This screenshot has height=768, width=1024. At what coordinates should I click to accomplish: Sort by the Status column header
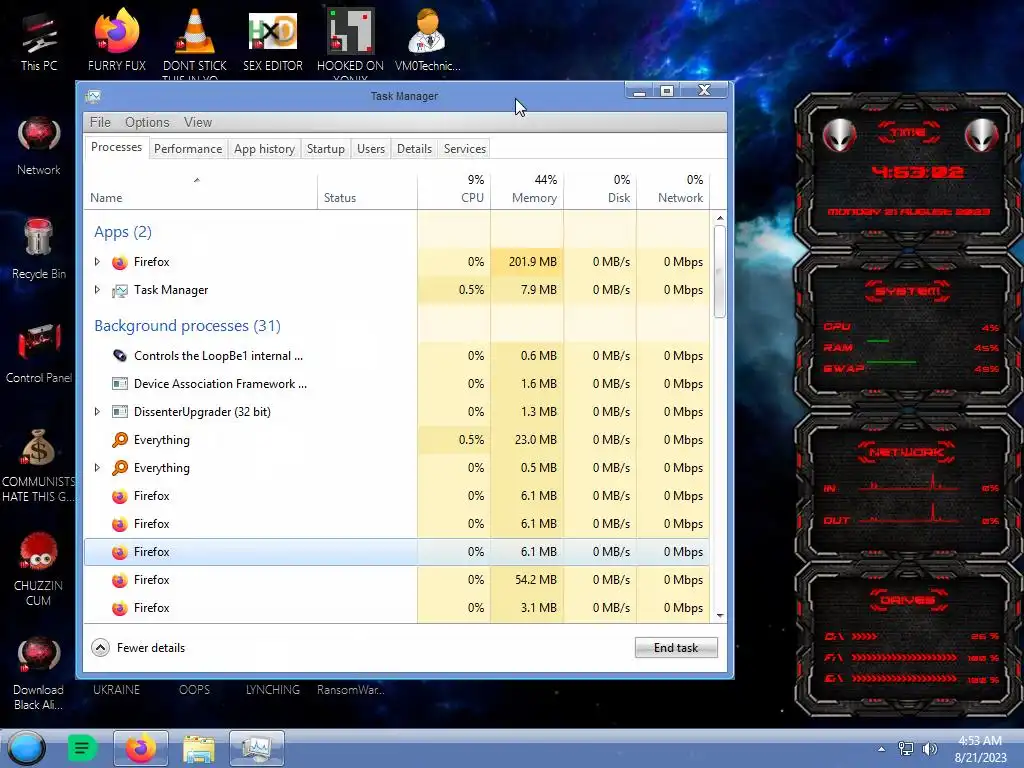368,191
